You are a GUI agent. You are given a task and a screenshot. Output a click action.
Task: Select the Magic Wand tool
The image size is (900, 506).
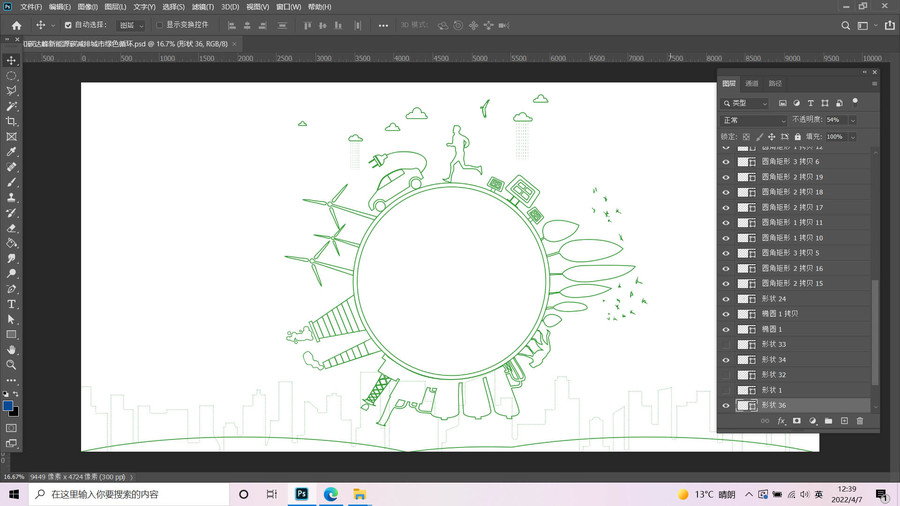(x=11, y=106)
